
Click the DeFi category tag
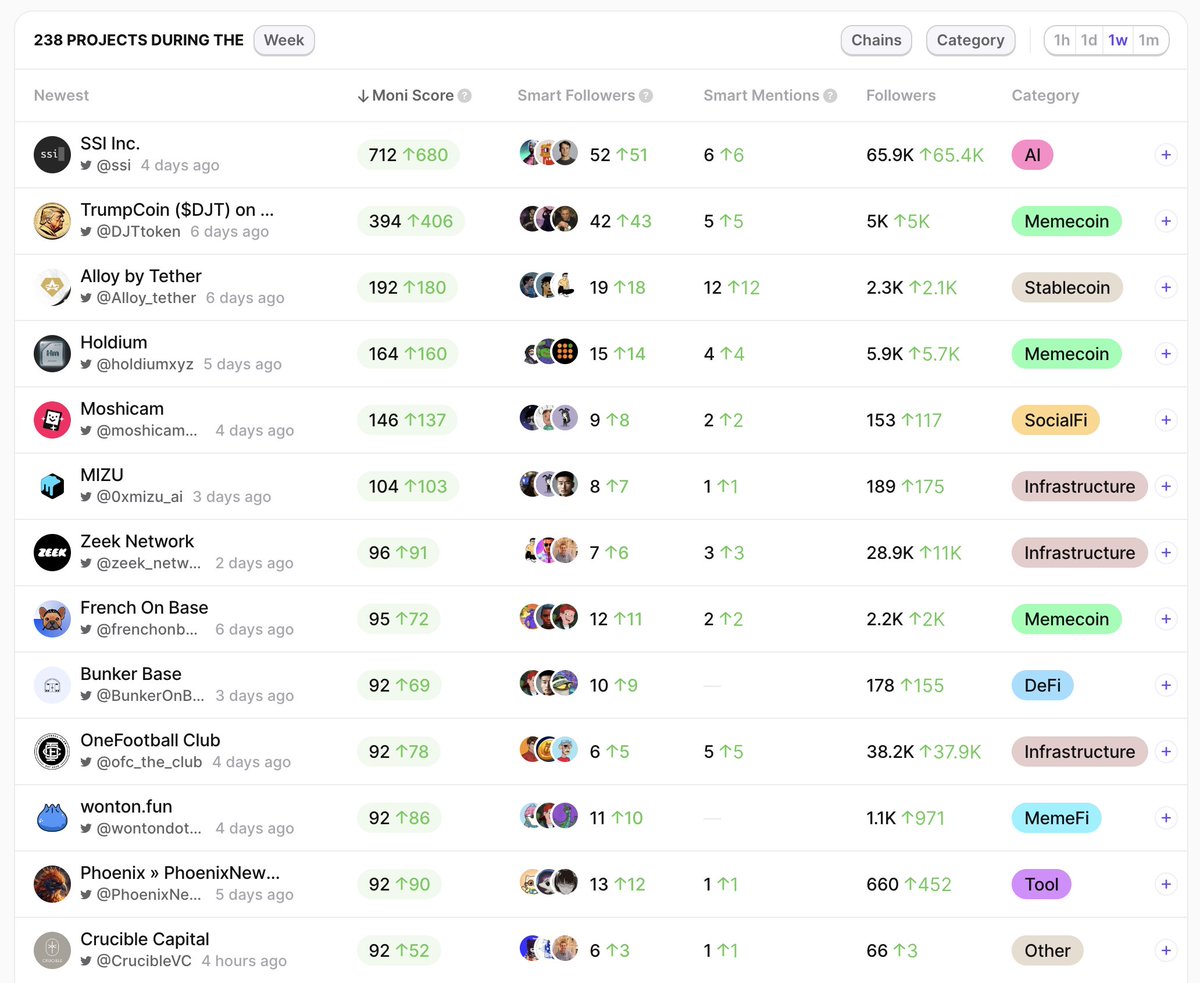tap(1043, 685)
